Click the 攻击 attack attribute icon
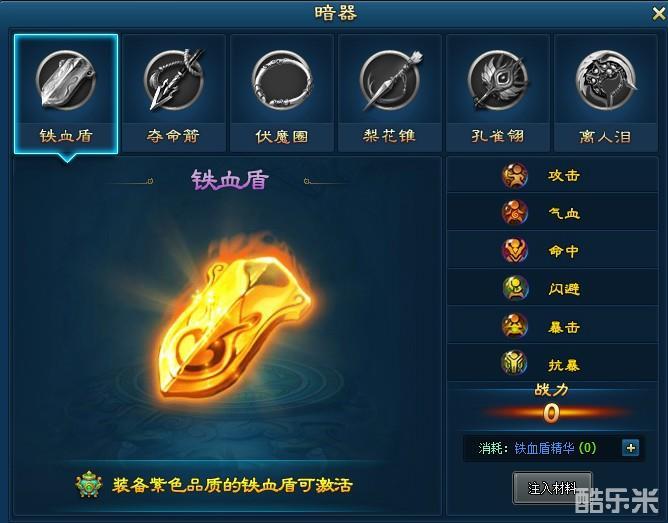The height and width of the screenshot is (523, 668). click(514, 175)
